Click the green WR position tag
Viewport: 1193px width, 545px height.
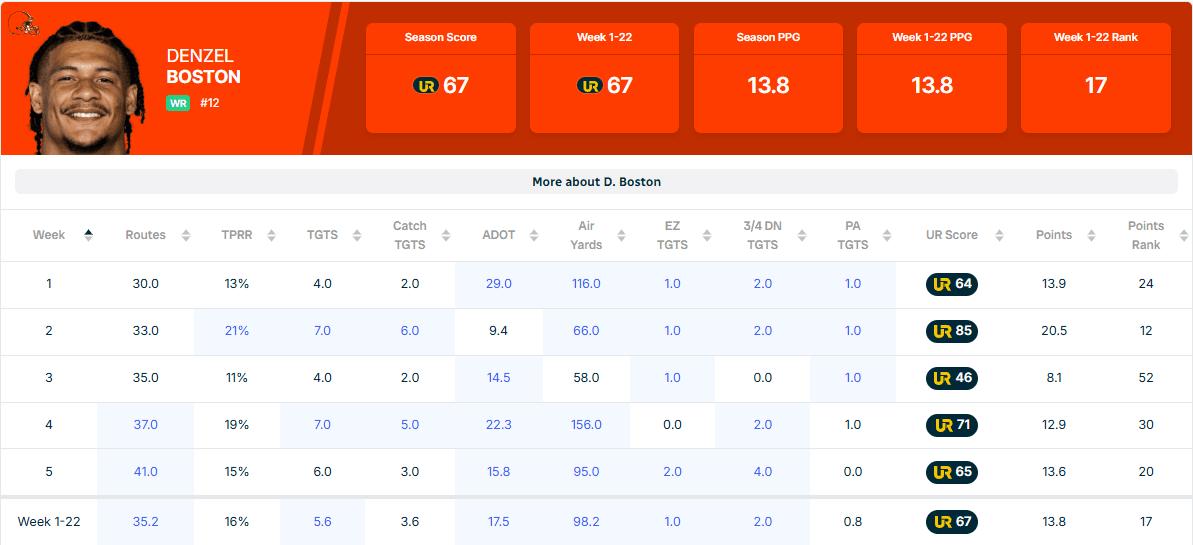pos(178,103)
